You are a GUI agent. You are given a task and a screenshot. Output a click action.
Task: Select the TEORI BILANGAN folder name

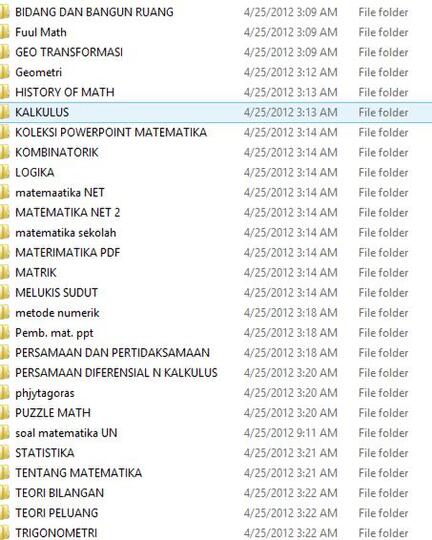(60, 493)
